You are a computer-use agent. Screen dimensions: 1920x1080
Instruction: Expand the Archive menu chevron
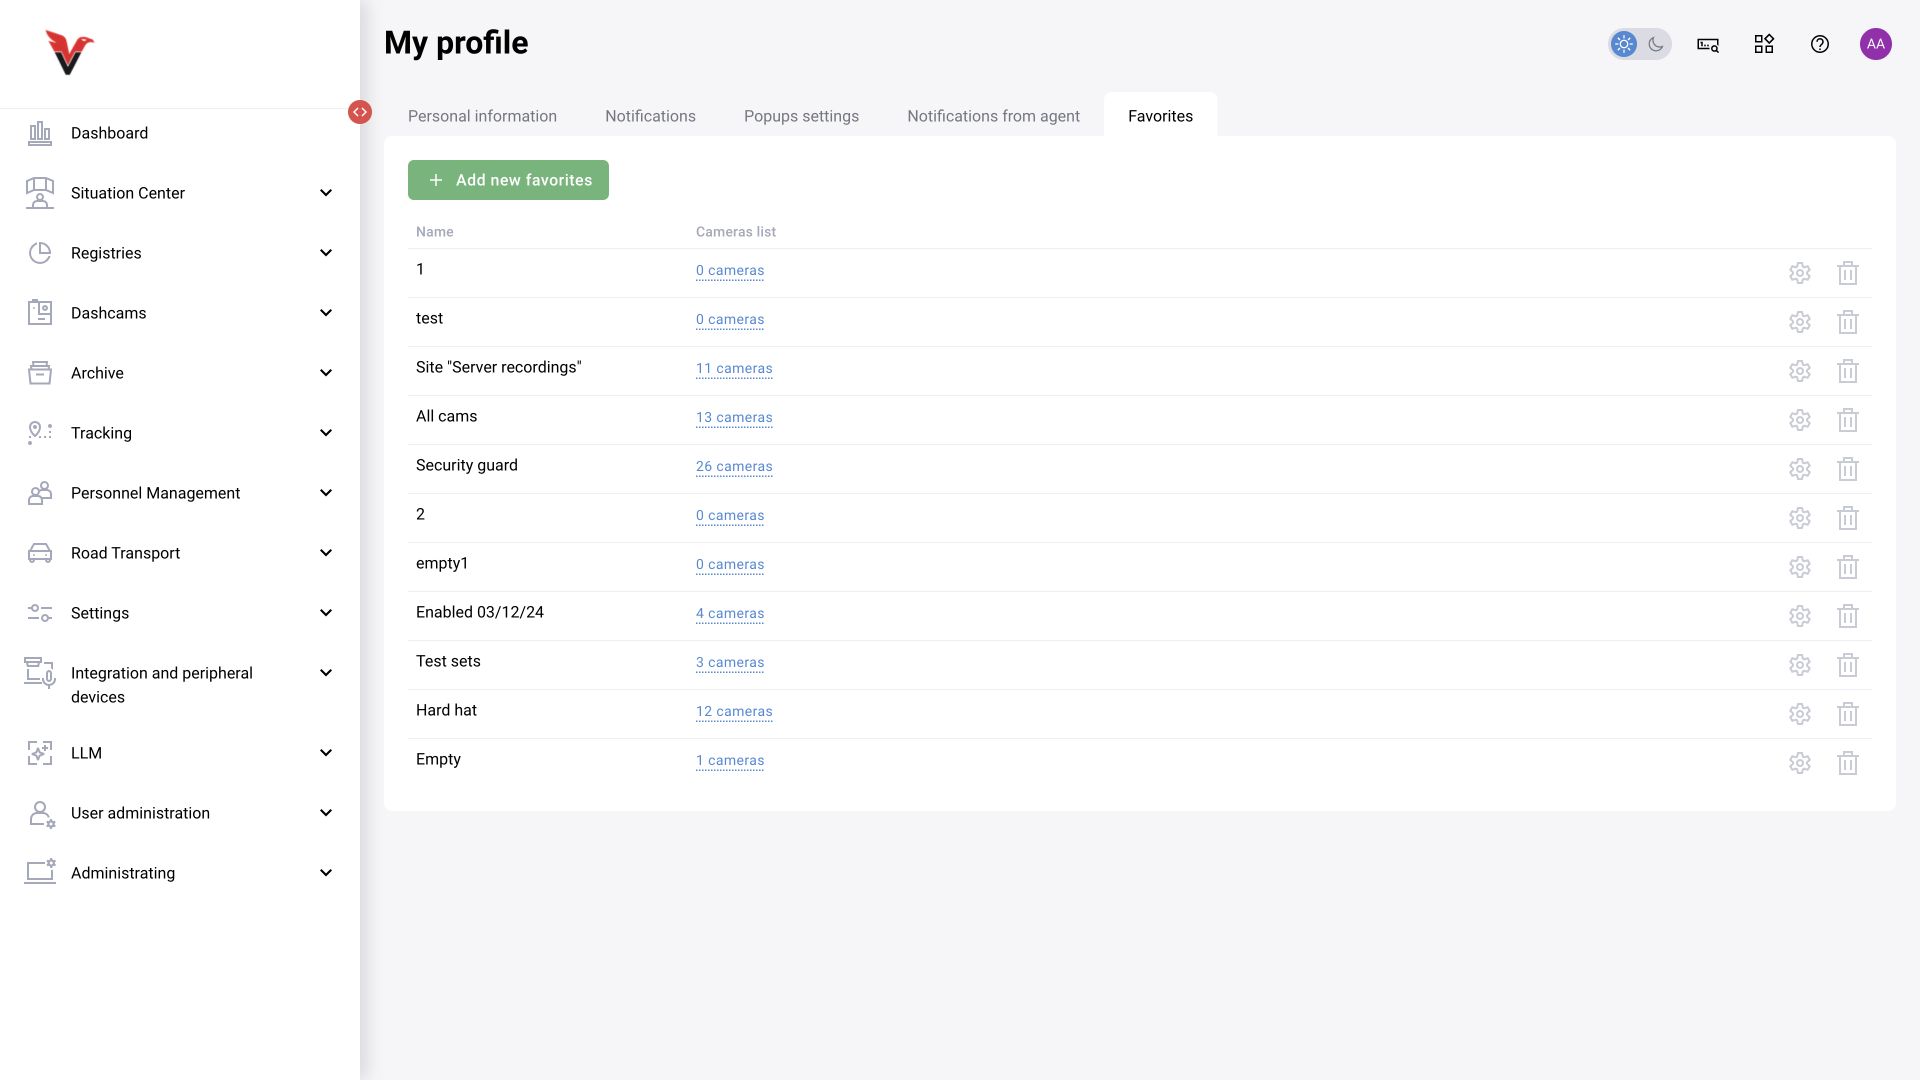pyautogui.click(x=326, y=373)
